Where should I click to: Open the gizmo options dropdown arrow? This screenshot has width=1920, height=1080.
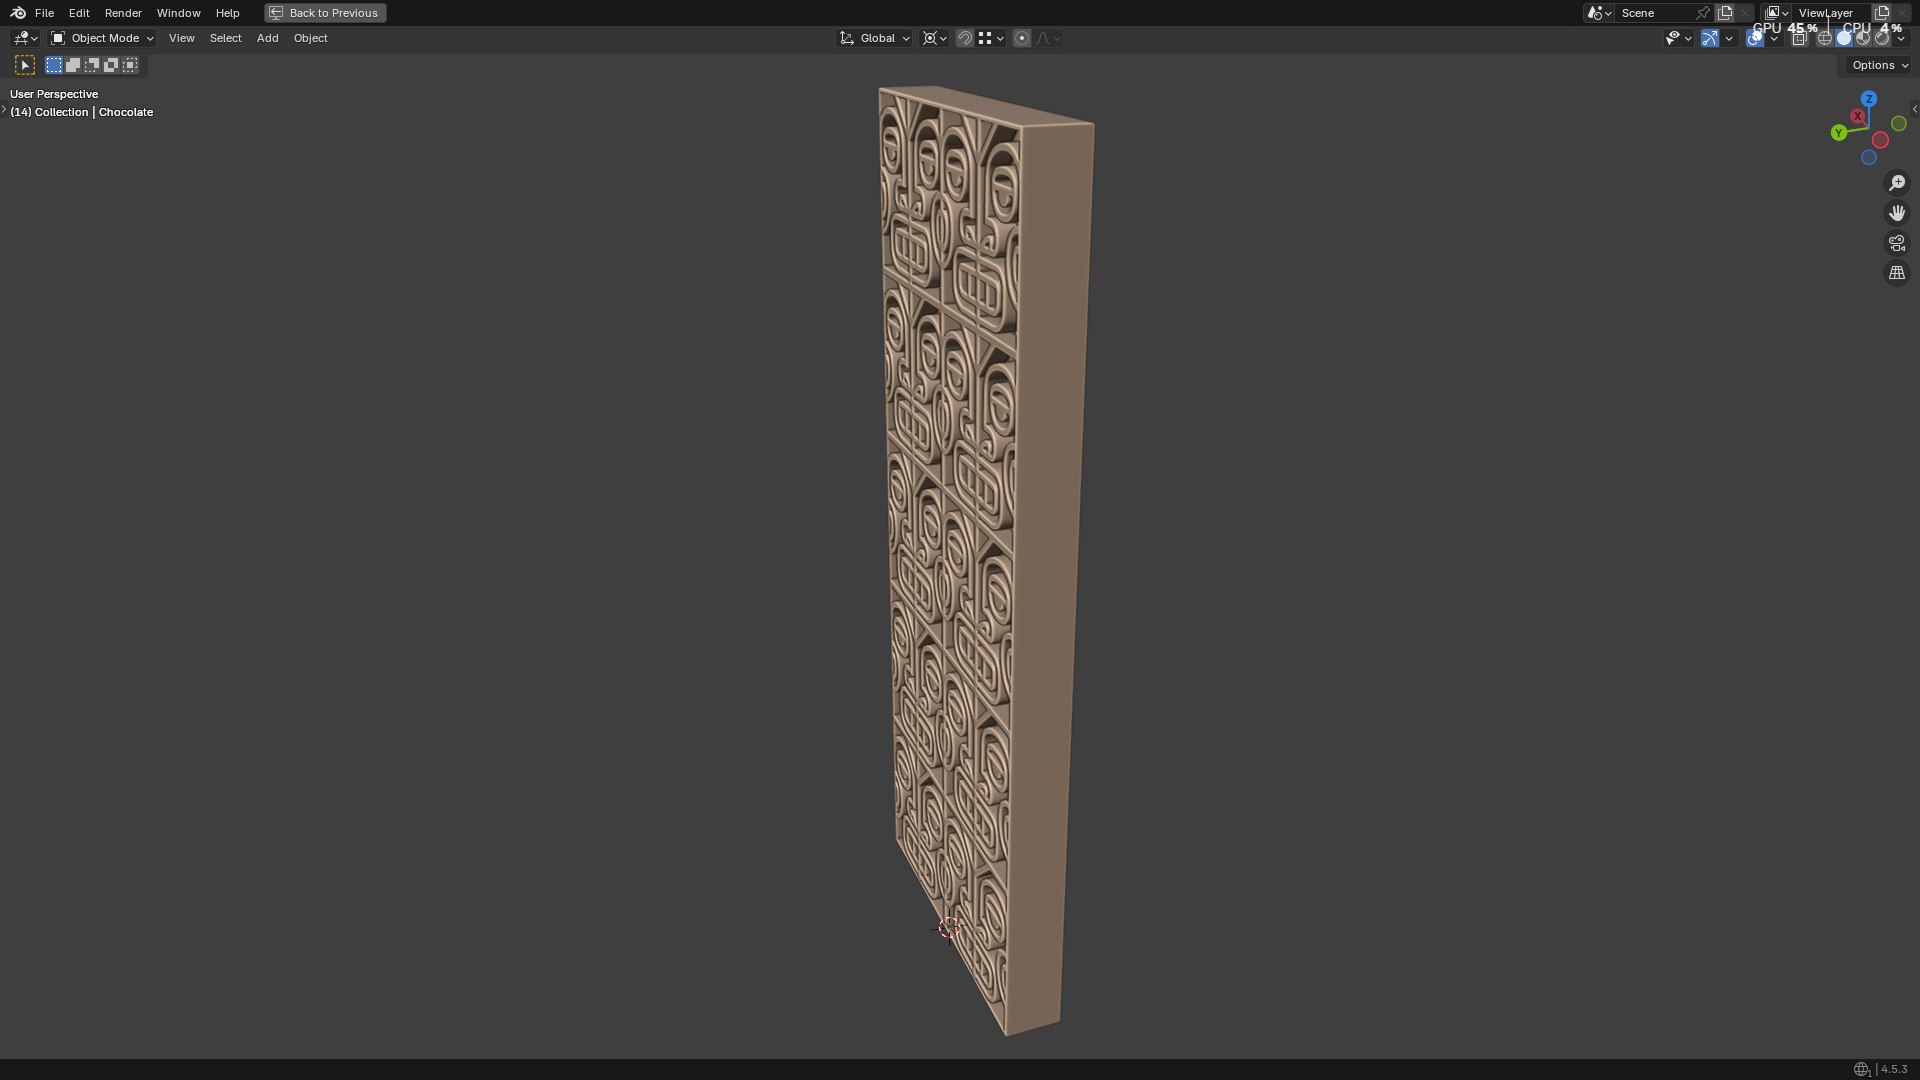(x=1729, y=38)
